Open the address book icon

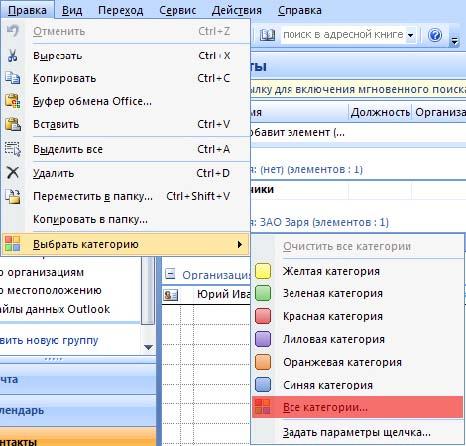(x=267, y=34)
